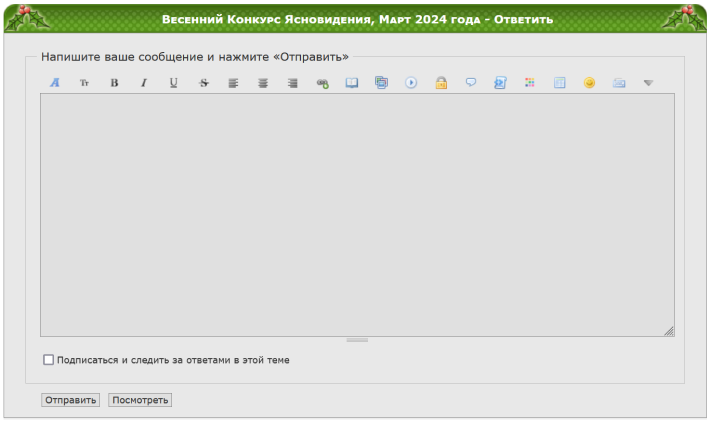The height and width of the screenshot is (423, 710).
Task: Click the media play icon in toolbar
Action: (x=411, y=83)
